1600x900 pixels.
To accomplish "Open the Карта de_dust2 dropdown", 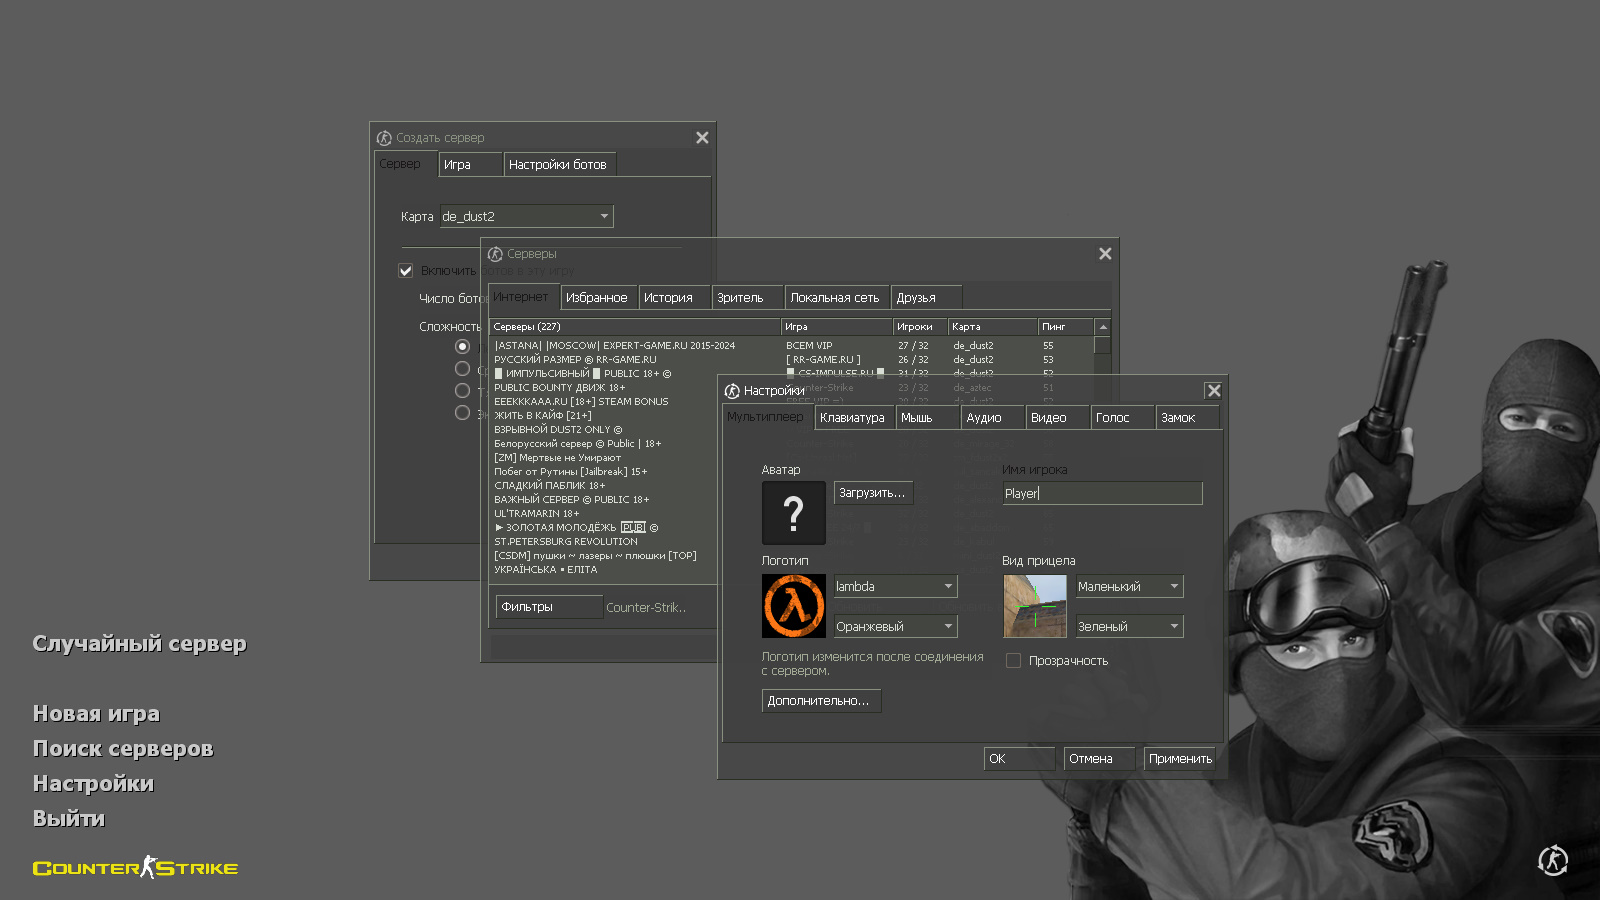I will coord(527,216).
